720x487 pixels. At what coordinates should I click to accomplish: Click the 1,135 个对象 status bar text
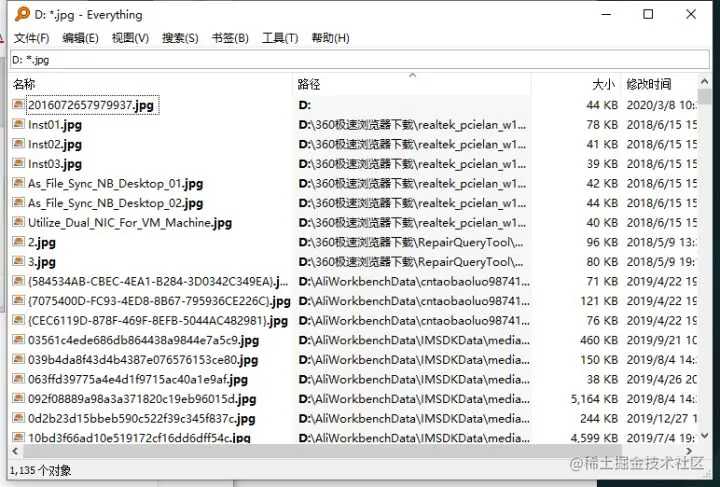coord(40,470)
